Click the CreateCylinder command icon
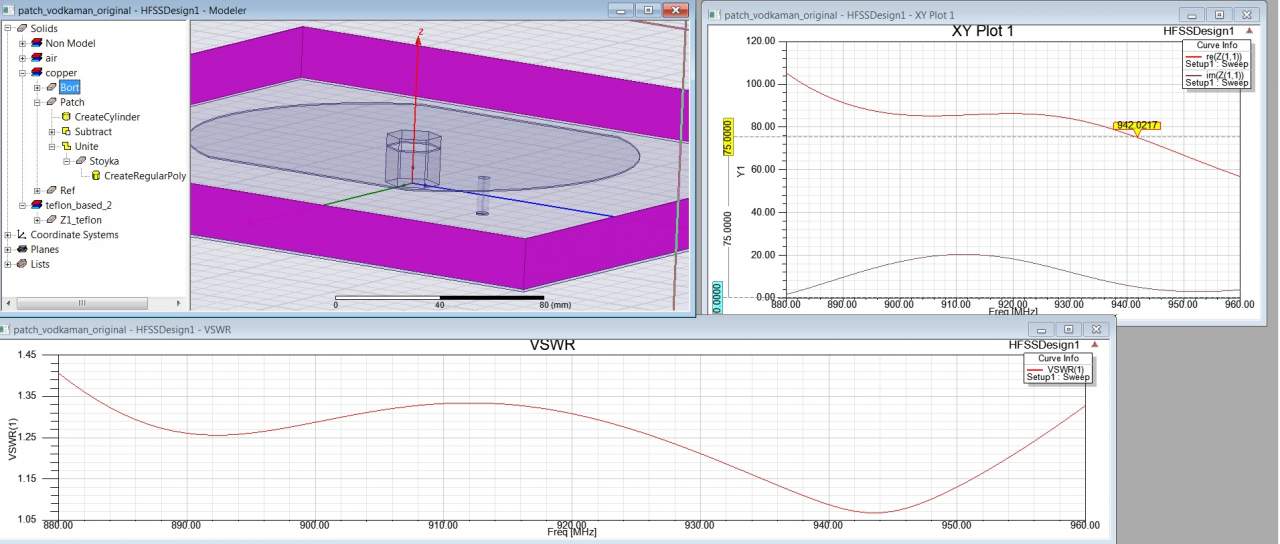This screenshot has height=544, width=1280. 66,117
